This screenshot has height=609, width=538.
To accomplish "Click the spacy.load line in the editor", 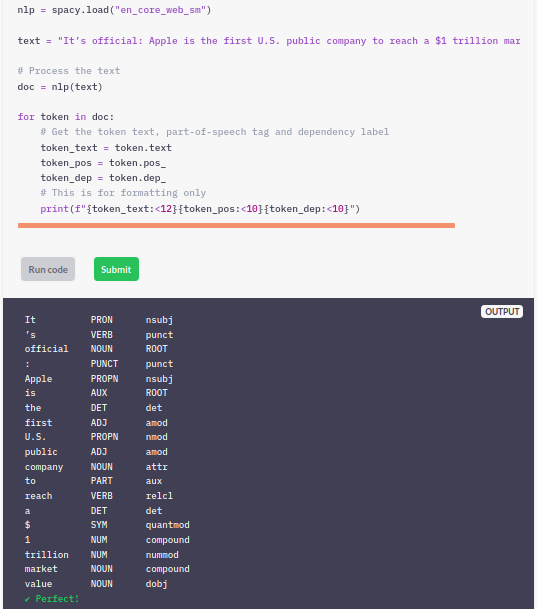I will point(114,10).
